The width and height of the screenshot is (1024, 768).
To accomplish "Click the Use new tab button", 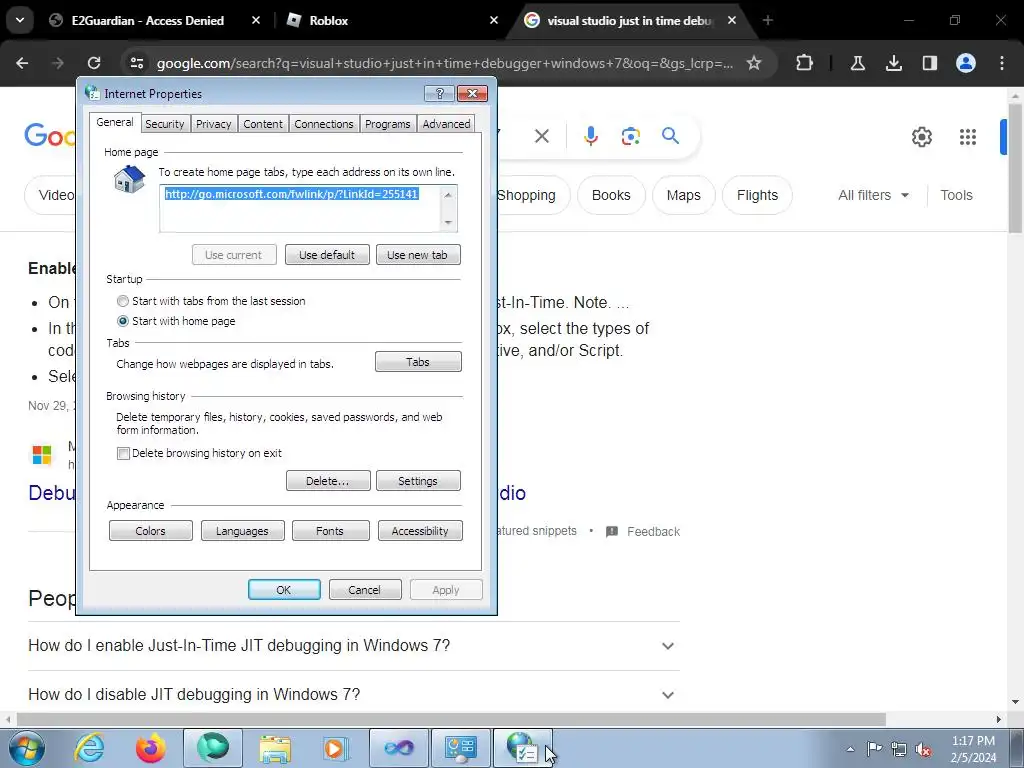I will 418,255.
